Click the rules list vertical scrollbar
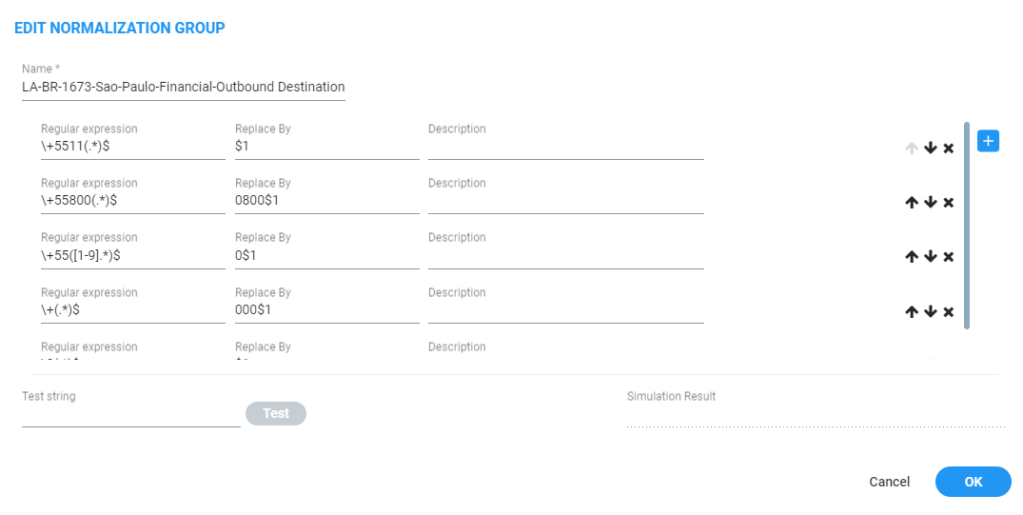 (967, 225)
